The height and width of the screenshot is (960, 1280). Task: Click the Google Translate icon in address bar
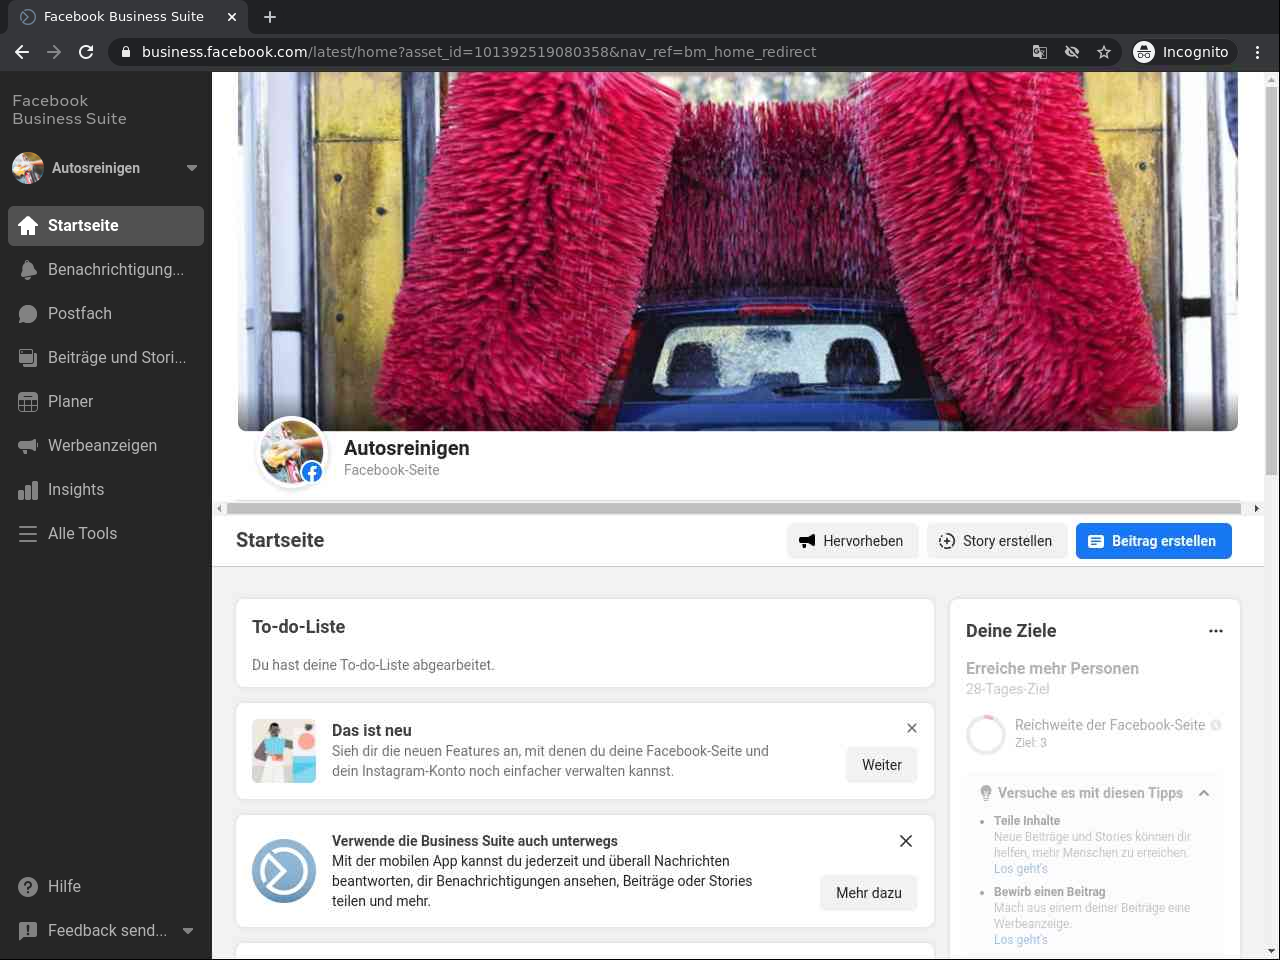click(1040, 52)
